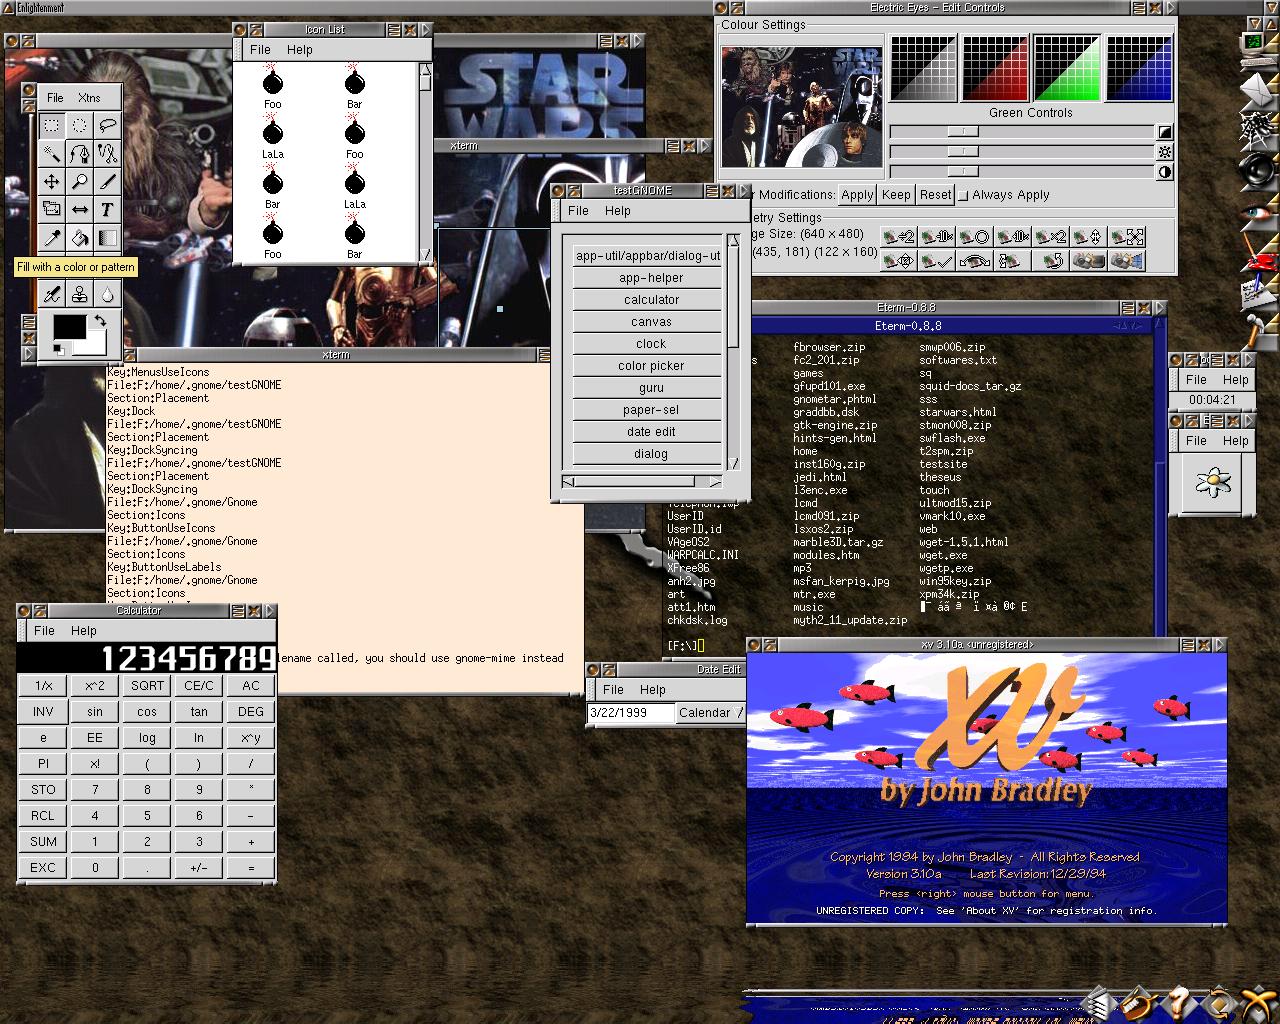Click the halve image size button
The height and width of the screenshot is (1024, 1280).
coord(898,237)
